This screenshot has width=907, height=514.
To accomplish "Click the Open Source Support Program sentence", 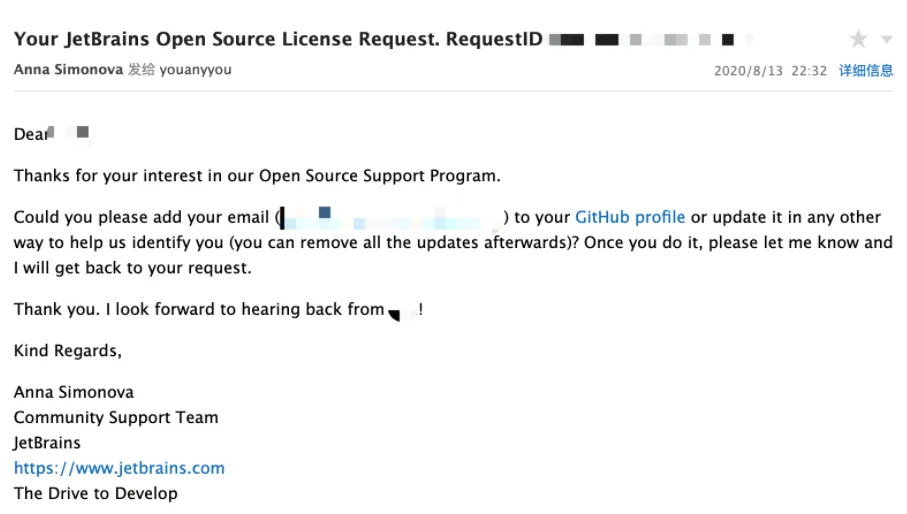I will 257,176.
